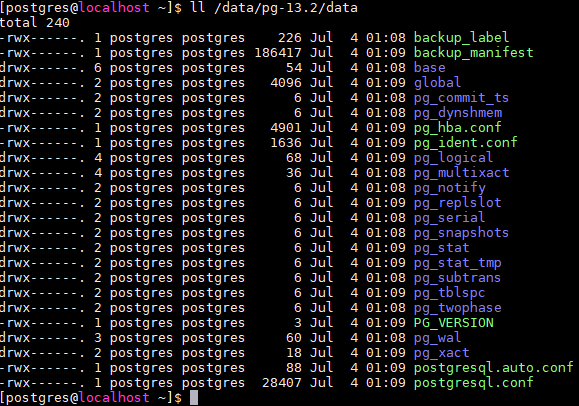Image resolution: width=579 pixels, height=406 pixels.
Task: Click the pg_wal directory name
Action: pyautogui.click(x=437, y=338)
